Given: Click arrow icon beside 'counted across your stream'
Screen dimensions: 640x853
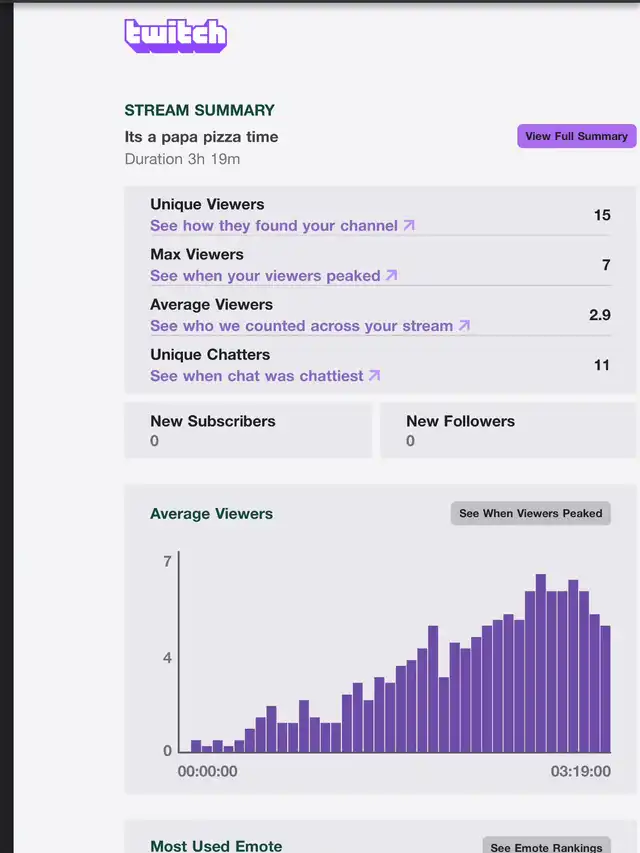Looking at the screenshot, I should click(464, 326).
